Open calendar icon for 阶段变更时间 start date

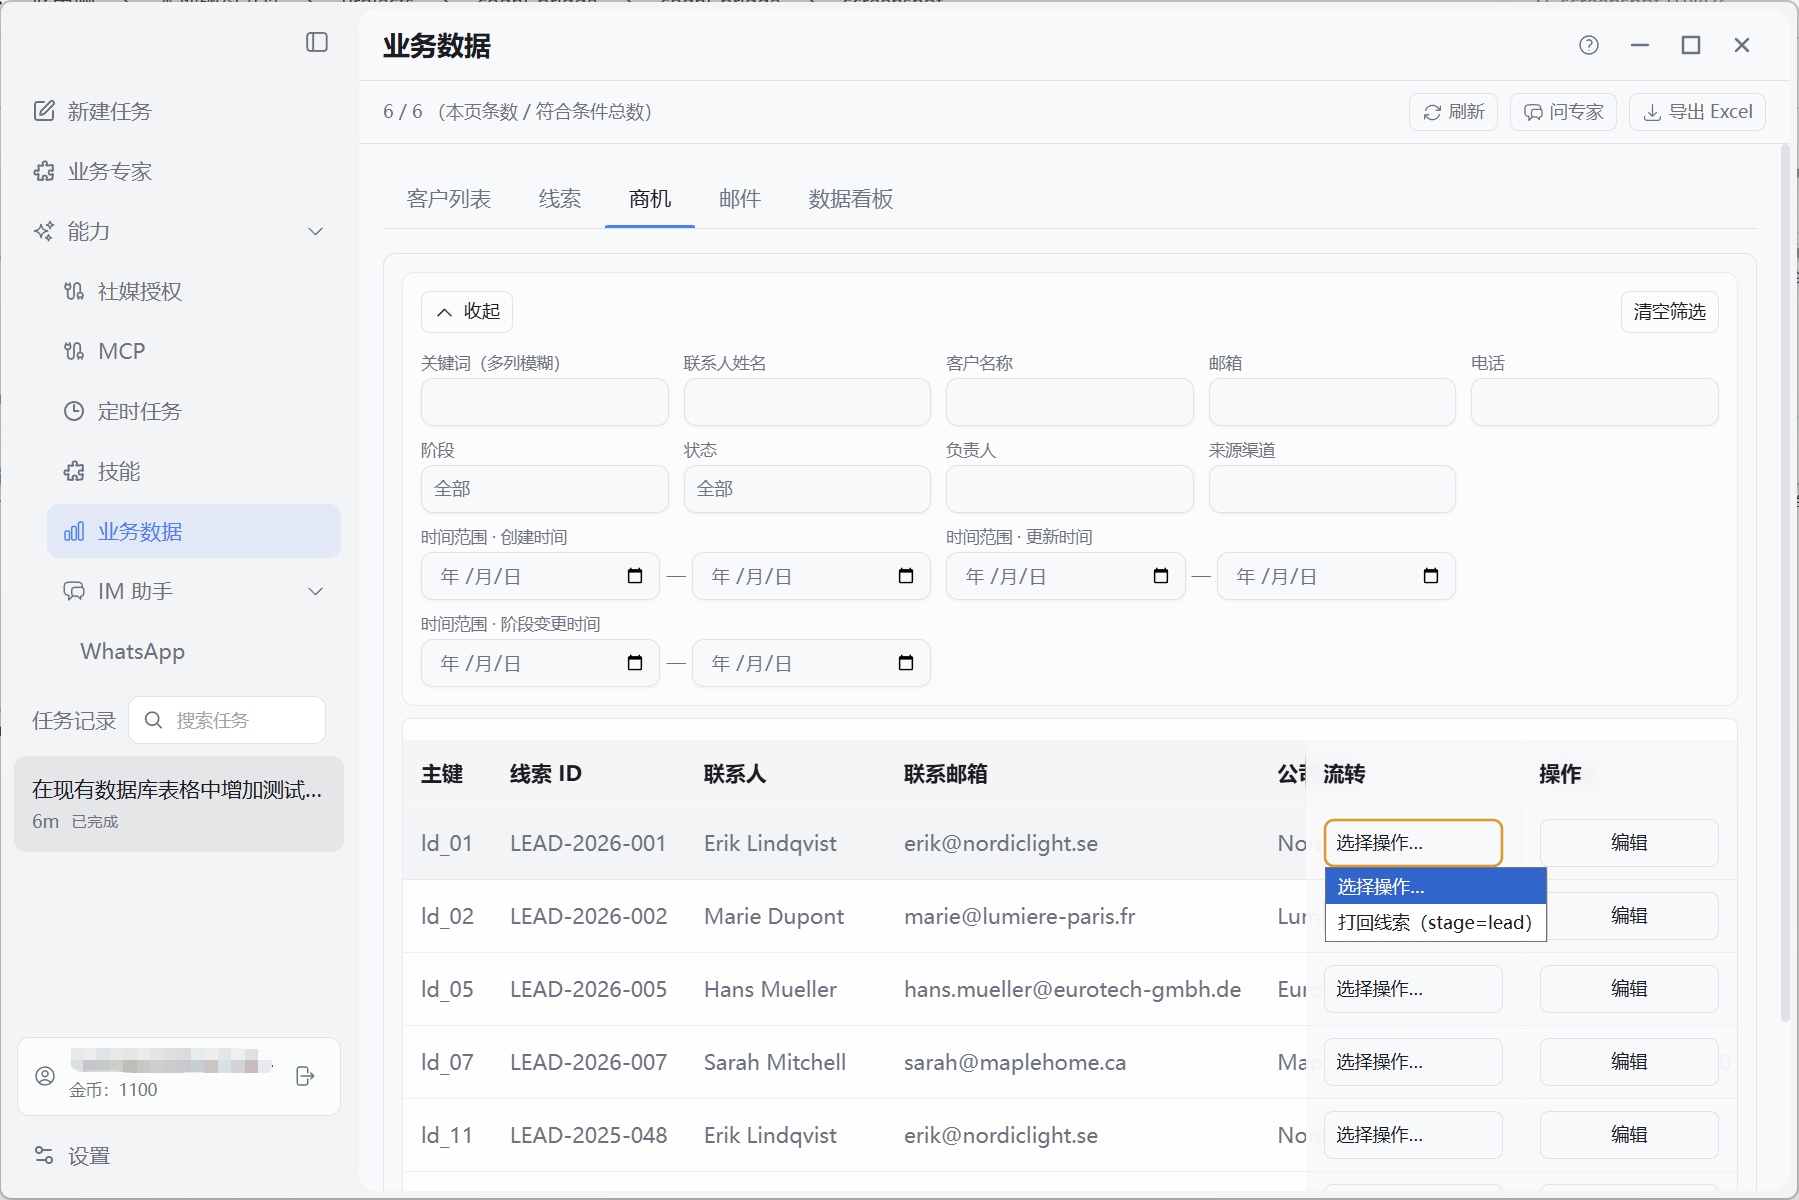(x=635, y=663)
